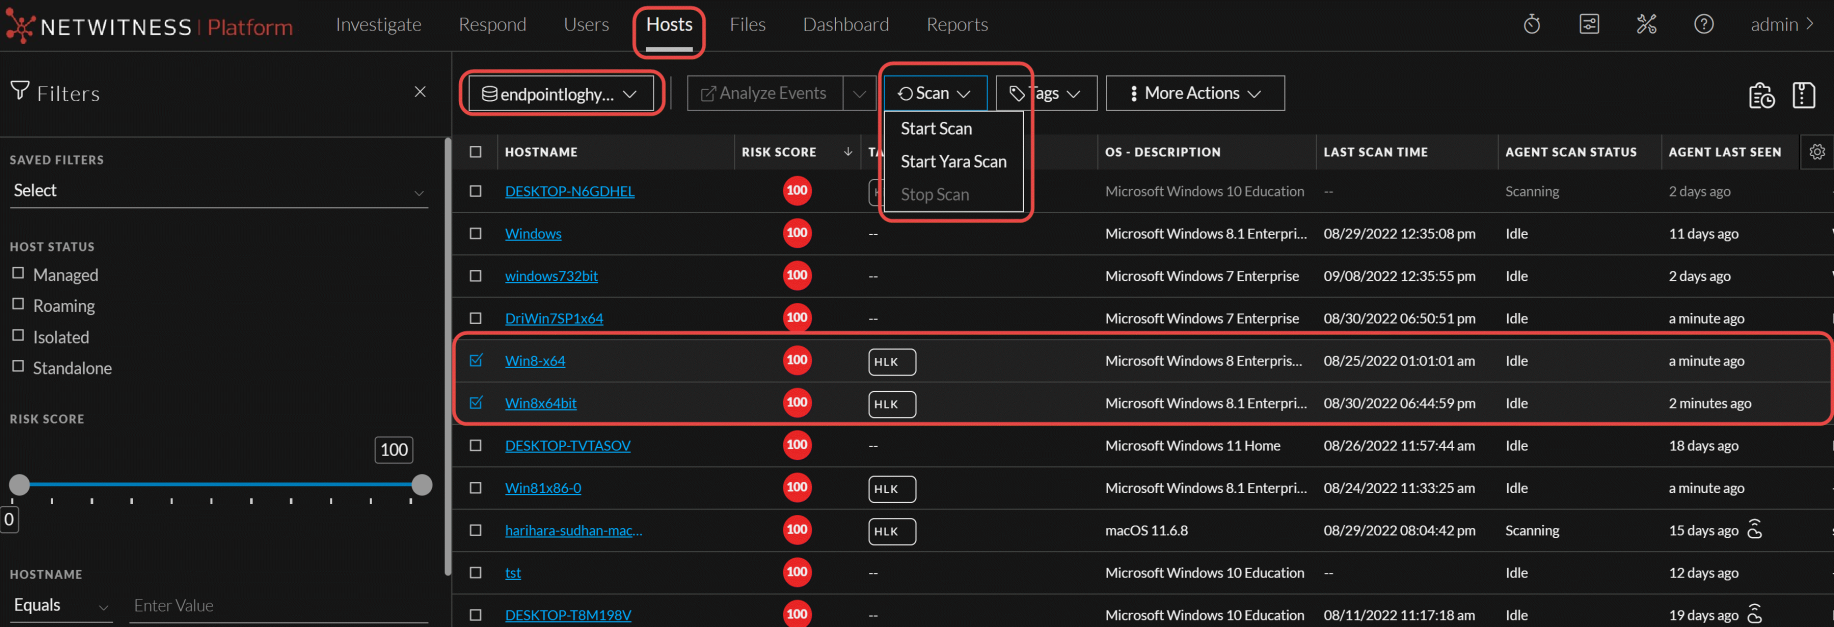Click the table column settings gear icon
Viewport: 1834px width, 627px height.
(x=1817, y=152)
